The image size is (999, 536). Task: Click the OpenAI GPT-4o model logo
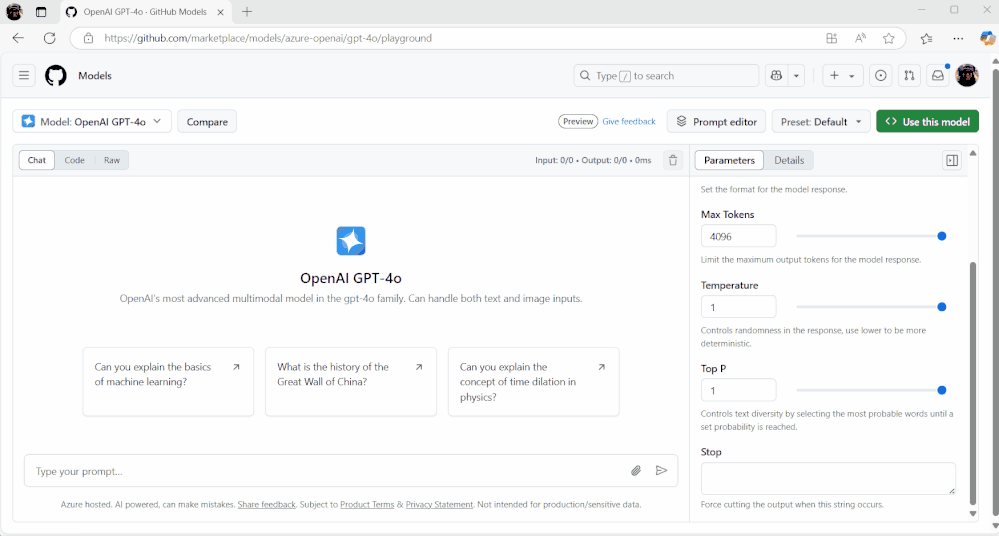coord(351,241)
